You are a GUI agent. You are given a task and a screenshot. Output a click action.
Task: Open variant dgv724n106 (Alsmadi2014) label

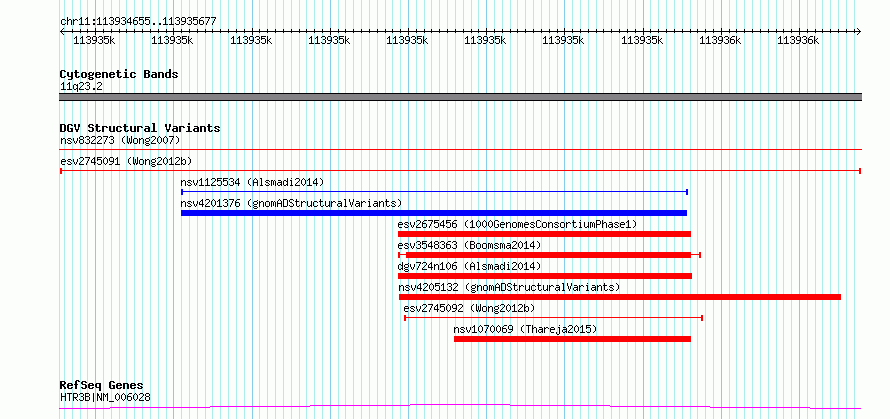pos(469,266)
